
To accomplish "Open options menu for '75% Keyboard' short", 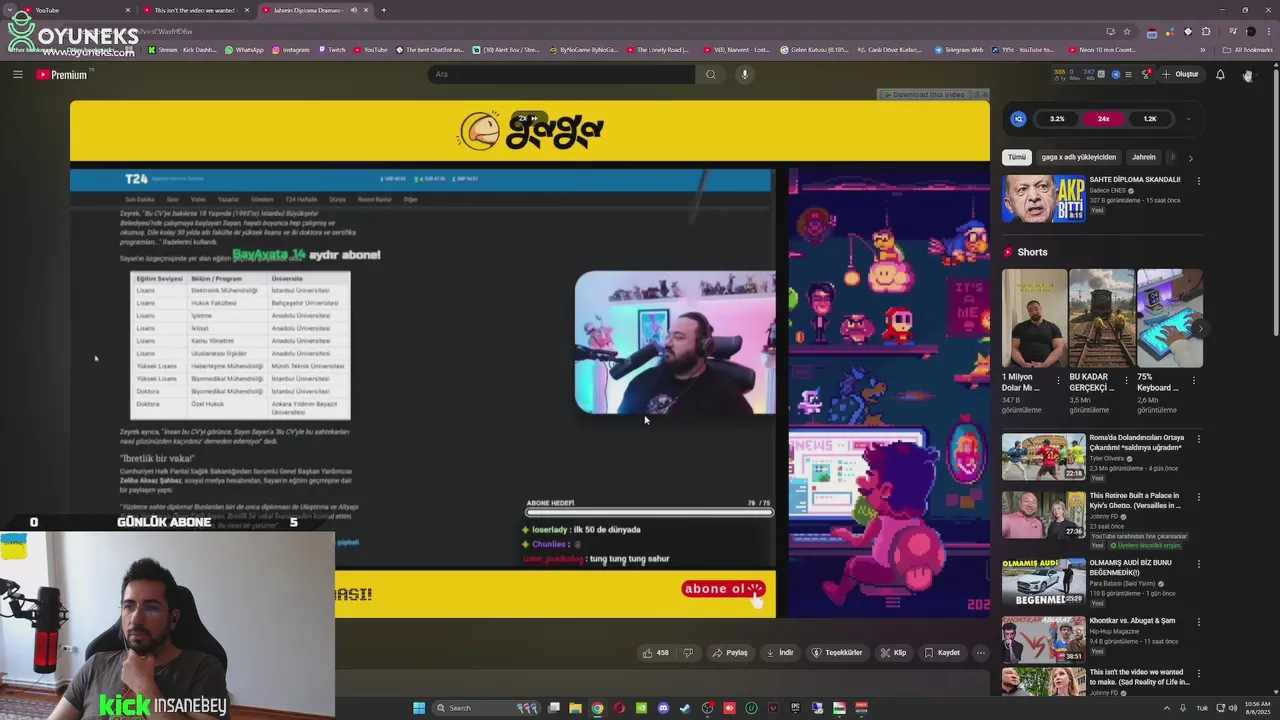I will point(1194,381).
